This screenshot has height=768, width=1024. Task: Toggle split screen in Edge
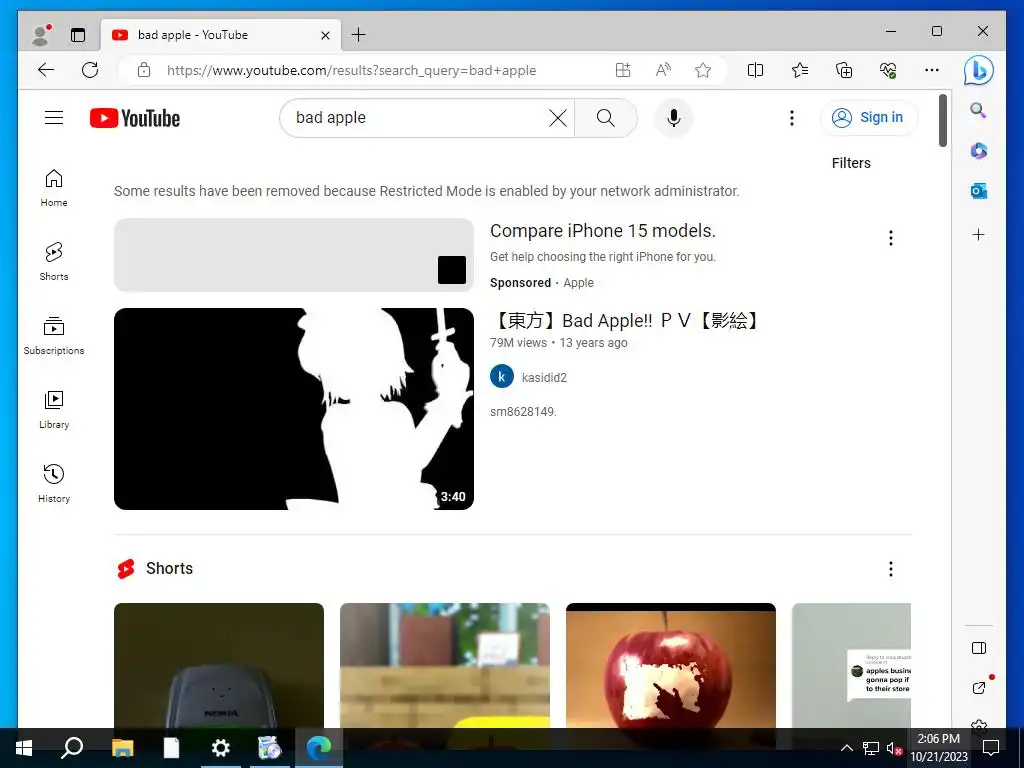(755, 71)
